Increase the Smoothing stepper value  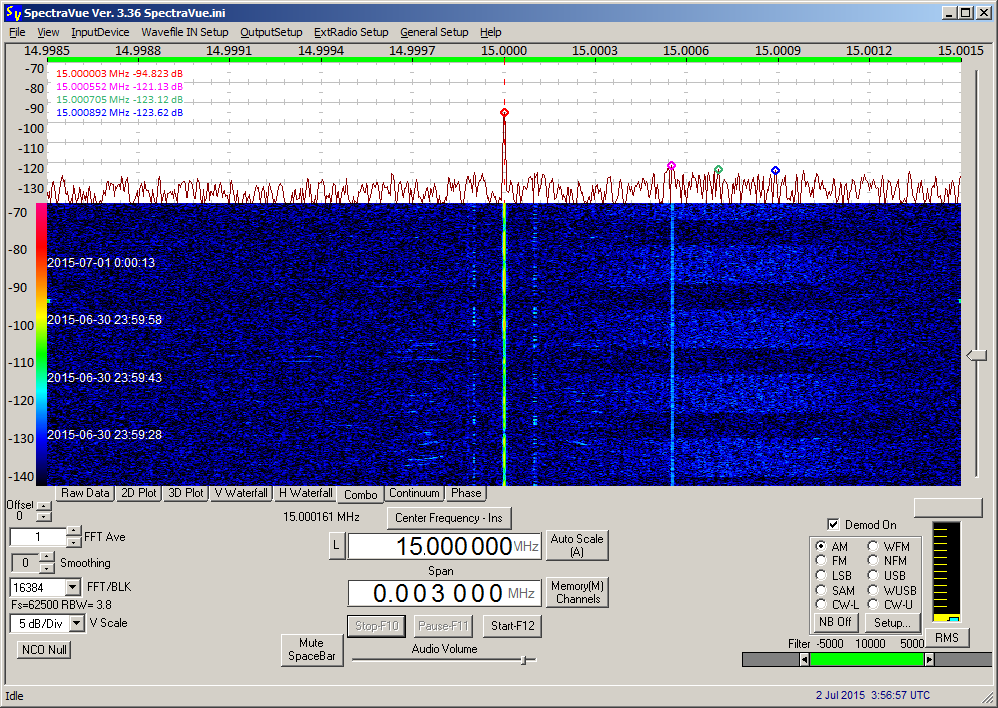[46, 557]
